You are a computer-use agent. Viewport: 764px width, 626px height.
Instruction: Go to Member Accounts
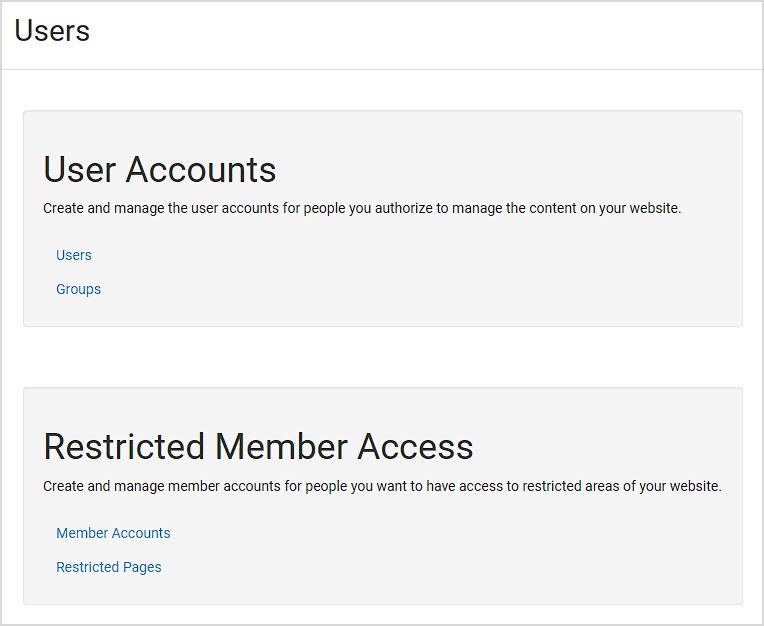click(113, 532)
